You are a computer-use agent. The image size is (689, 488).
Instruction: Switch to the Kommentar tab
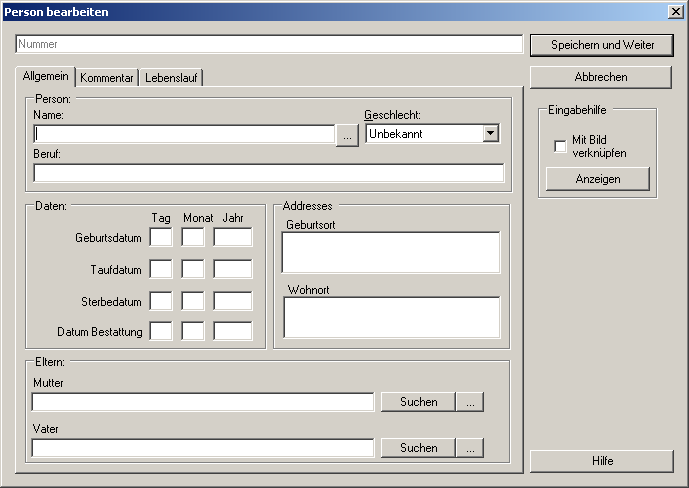[107, 78]
